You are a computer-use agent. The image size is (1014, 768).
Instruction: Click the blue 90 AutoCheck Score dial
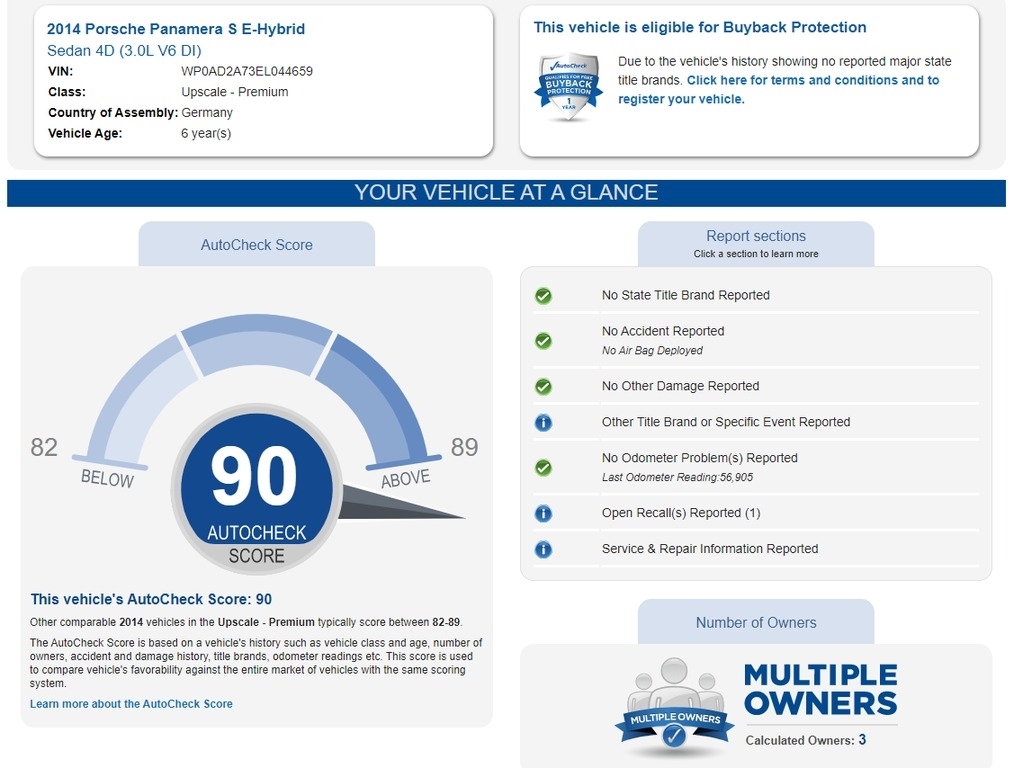256,490
